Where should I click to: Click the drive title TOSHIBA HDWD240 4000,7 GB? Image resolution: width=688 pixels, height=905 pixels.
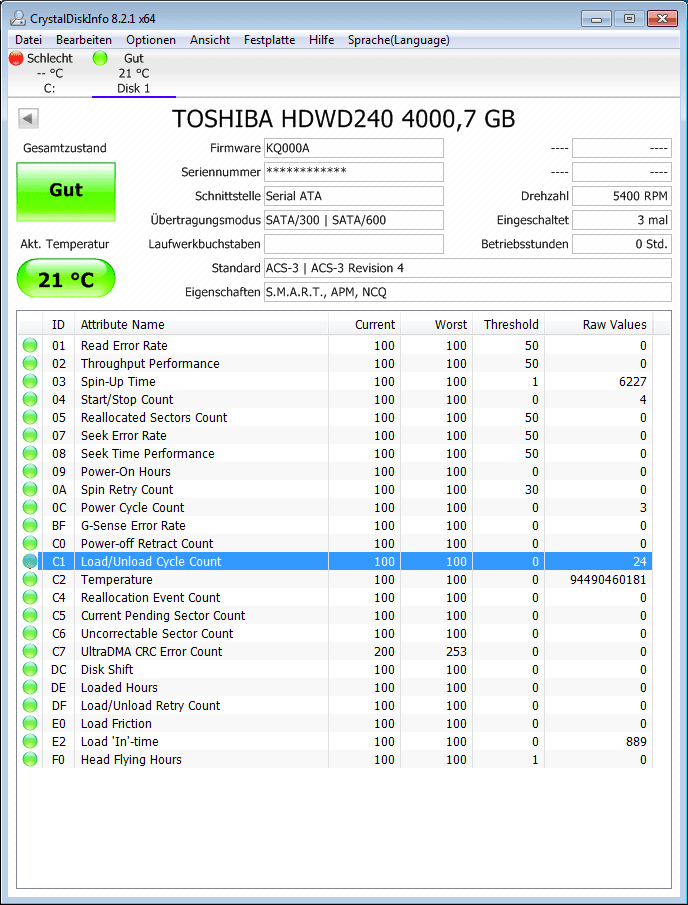344,119
